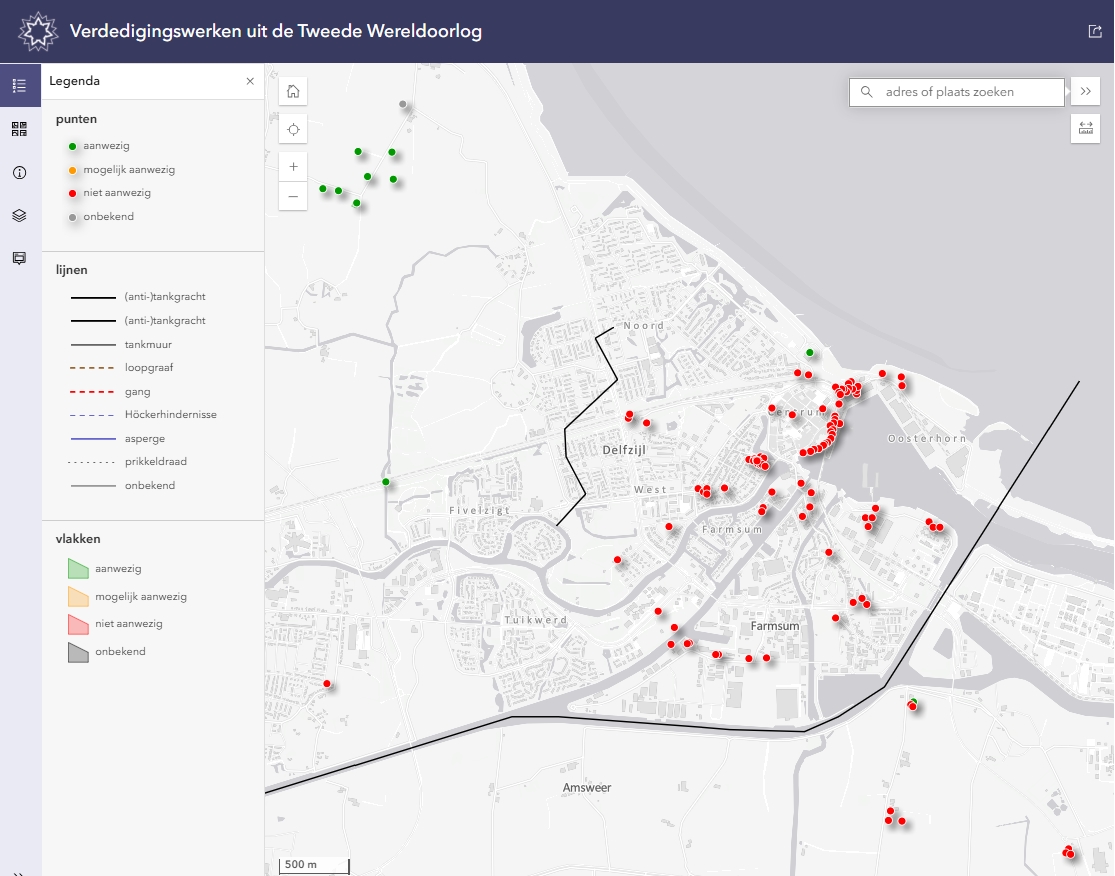Screen dimensions: 1115x876
Task: Open the basemap gallery icon
Action: (x=19, y=129)
